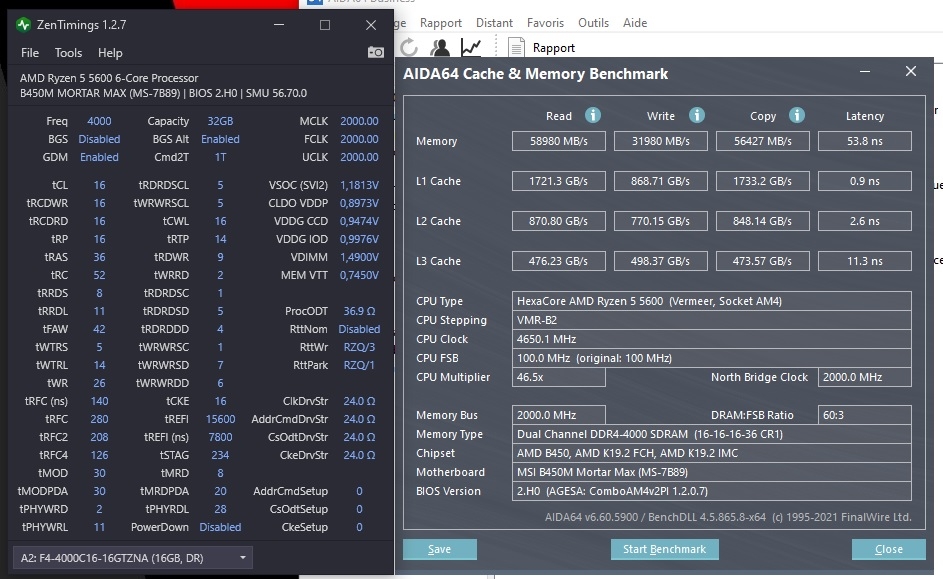Open the Outils menu in AIDA64
The height and width of the screenshot is (579, 943).
click(x=595, y=22)
